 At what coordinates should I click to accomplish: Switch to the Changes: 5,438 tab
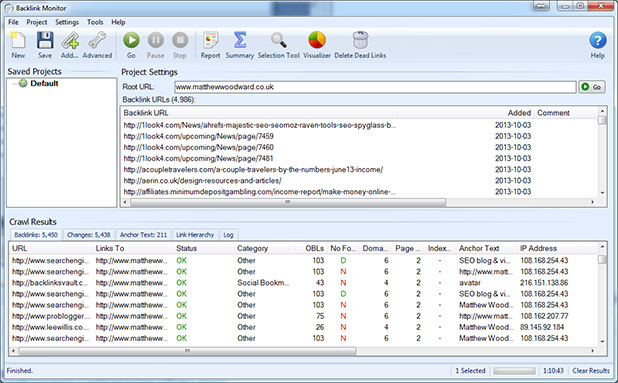(x=89, y=235)
